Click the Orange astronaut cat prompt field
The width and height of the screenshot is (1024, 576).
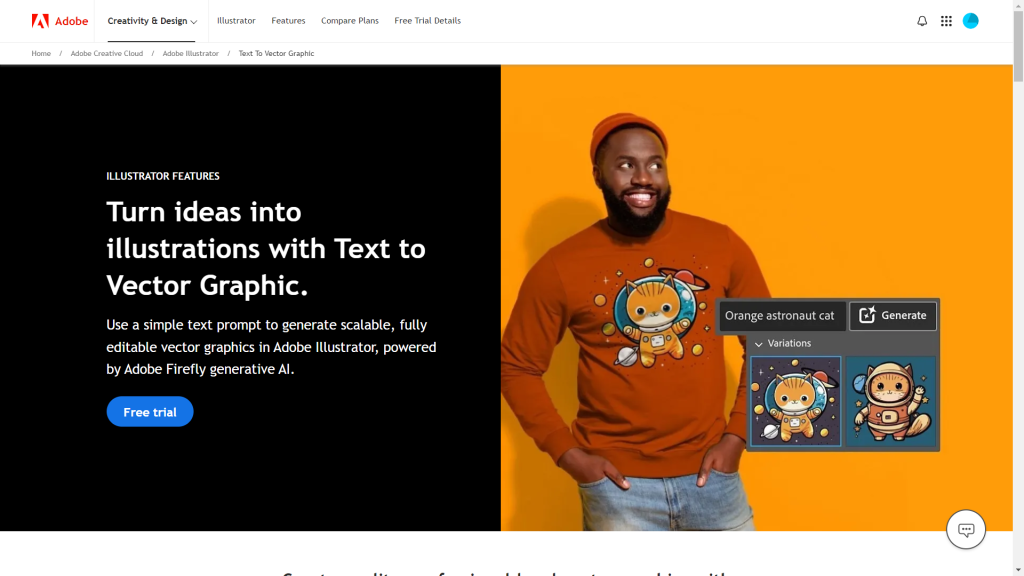780,316
